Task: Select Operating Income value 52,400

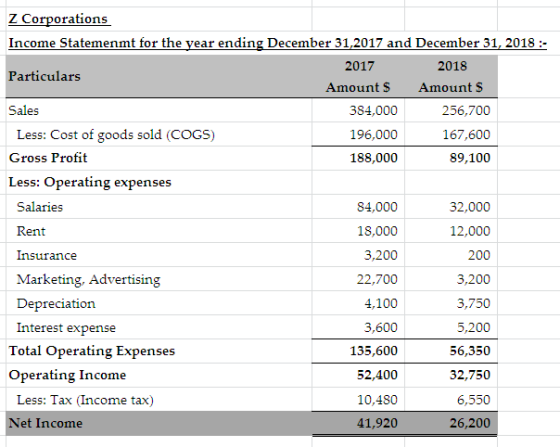Action: point(377,375)
